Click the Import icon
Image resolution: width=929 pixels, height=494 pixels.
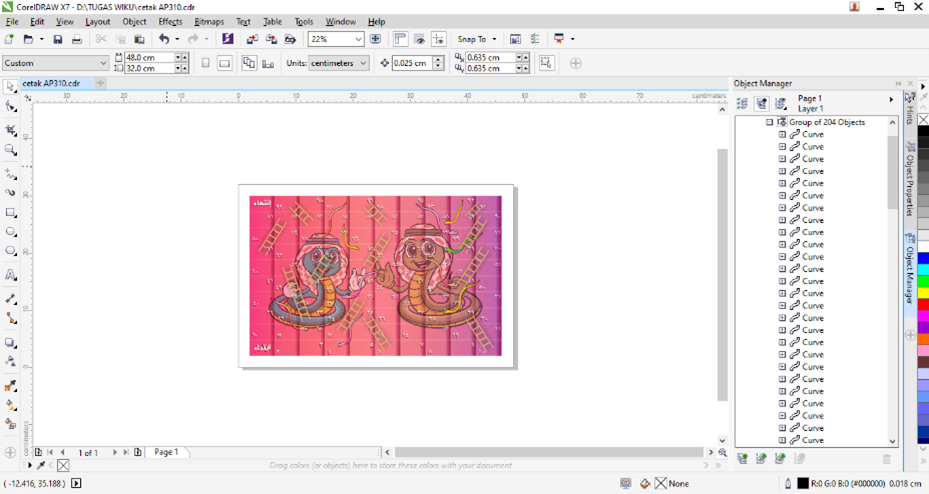[x=252, y=39]
